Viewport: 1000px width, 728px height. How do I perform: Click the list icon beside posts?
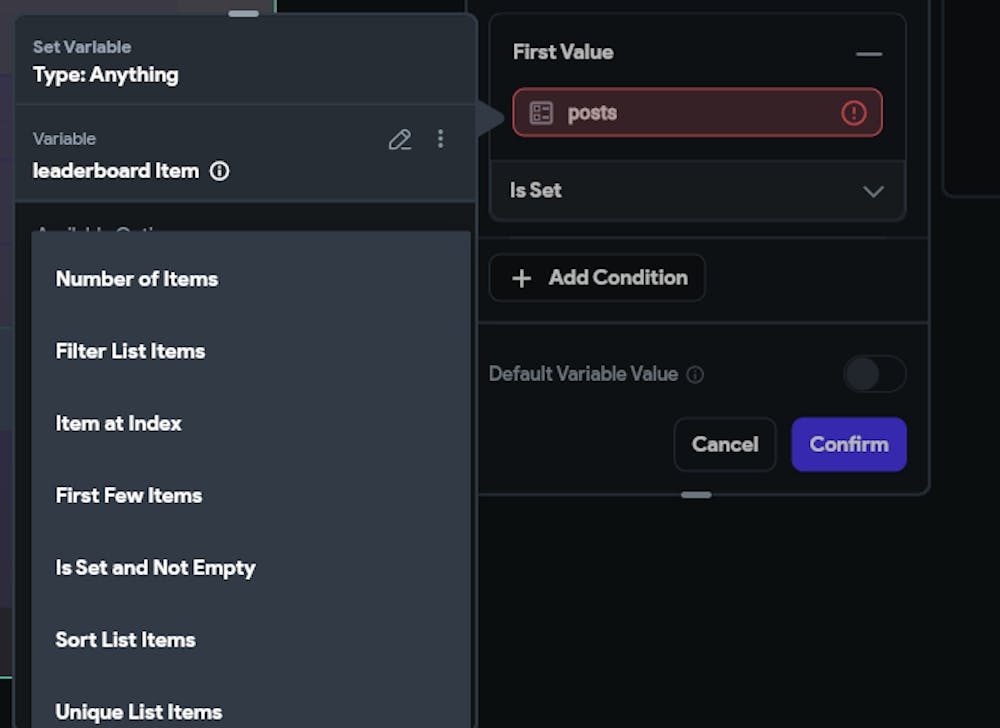541,113
